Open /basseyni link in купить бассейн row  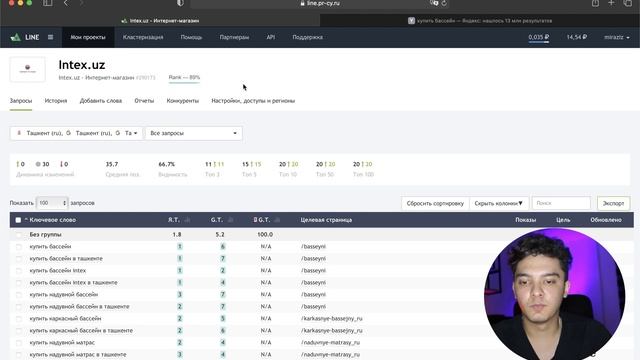pos(313,247)
